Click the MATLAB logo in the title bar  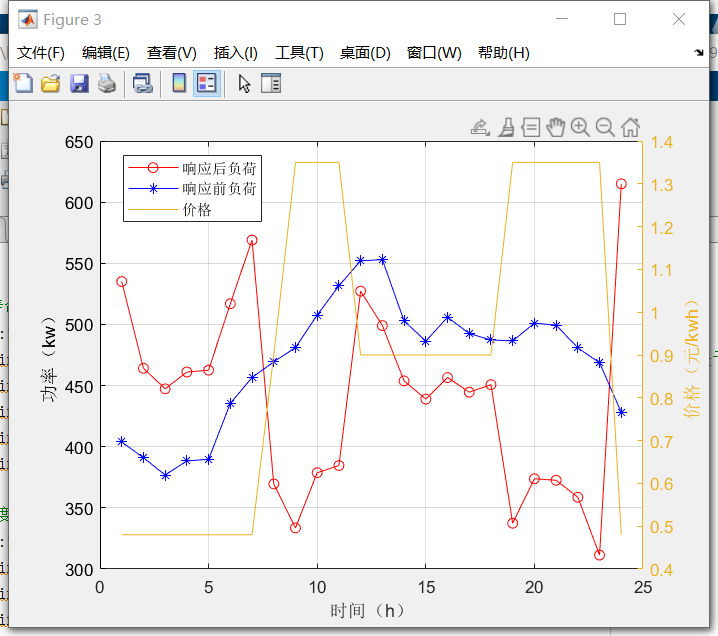(x=28, y=19)
